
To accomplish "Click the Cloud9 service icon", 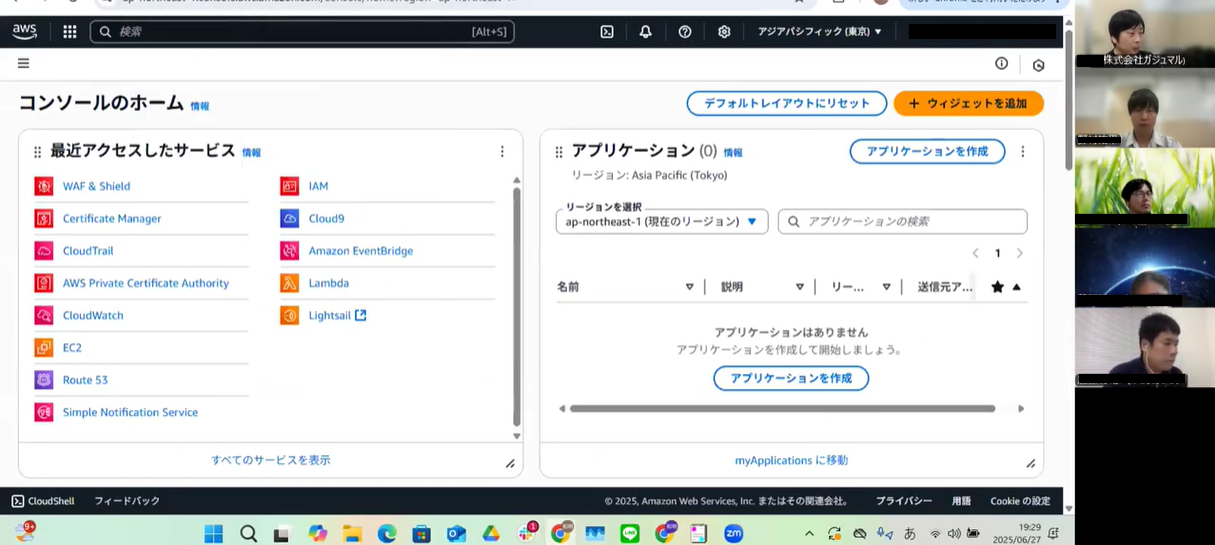I will 289,218.
